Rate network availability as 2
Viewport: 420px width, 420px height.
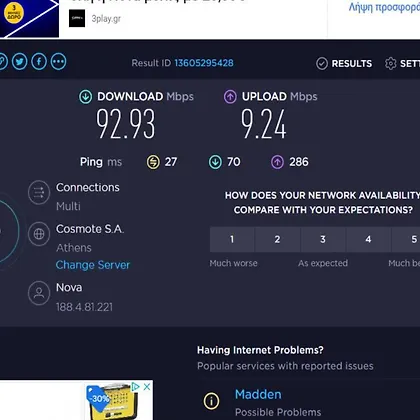pos(277,239)
